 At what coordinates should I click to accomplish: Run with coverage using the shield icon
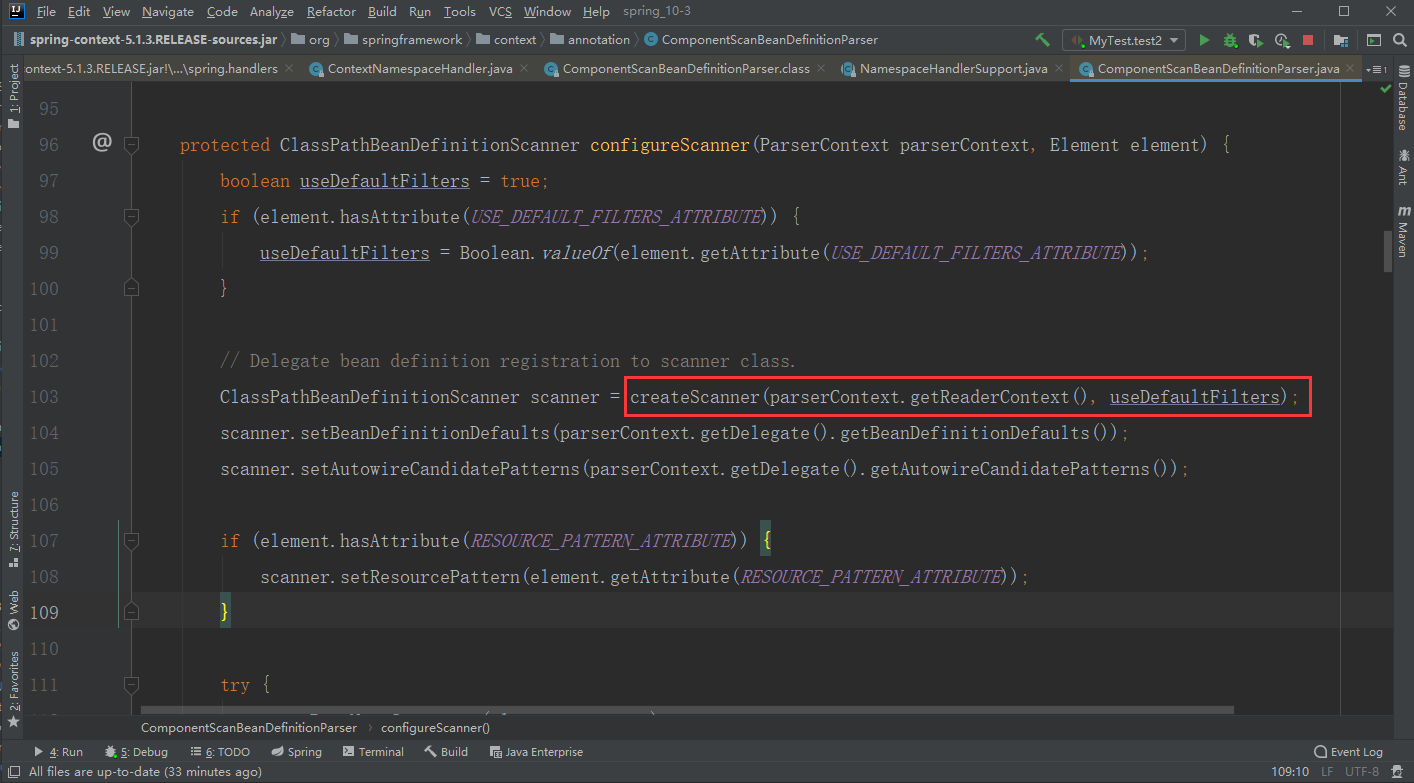[x=1256, y=40]
